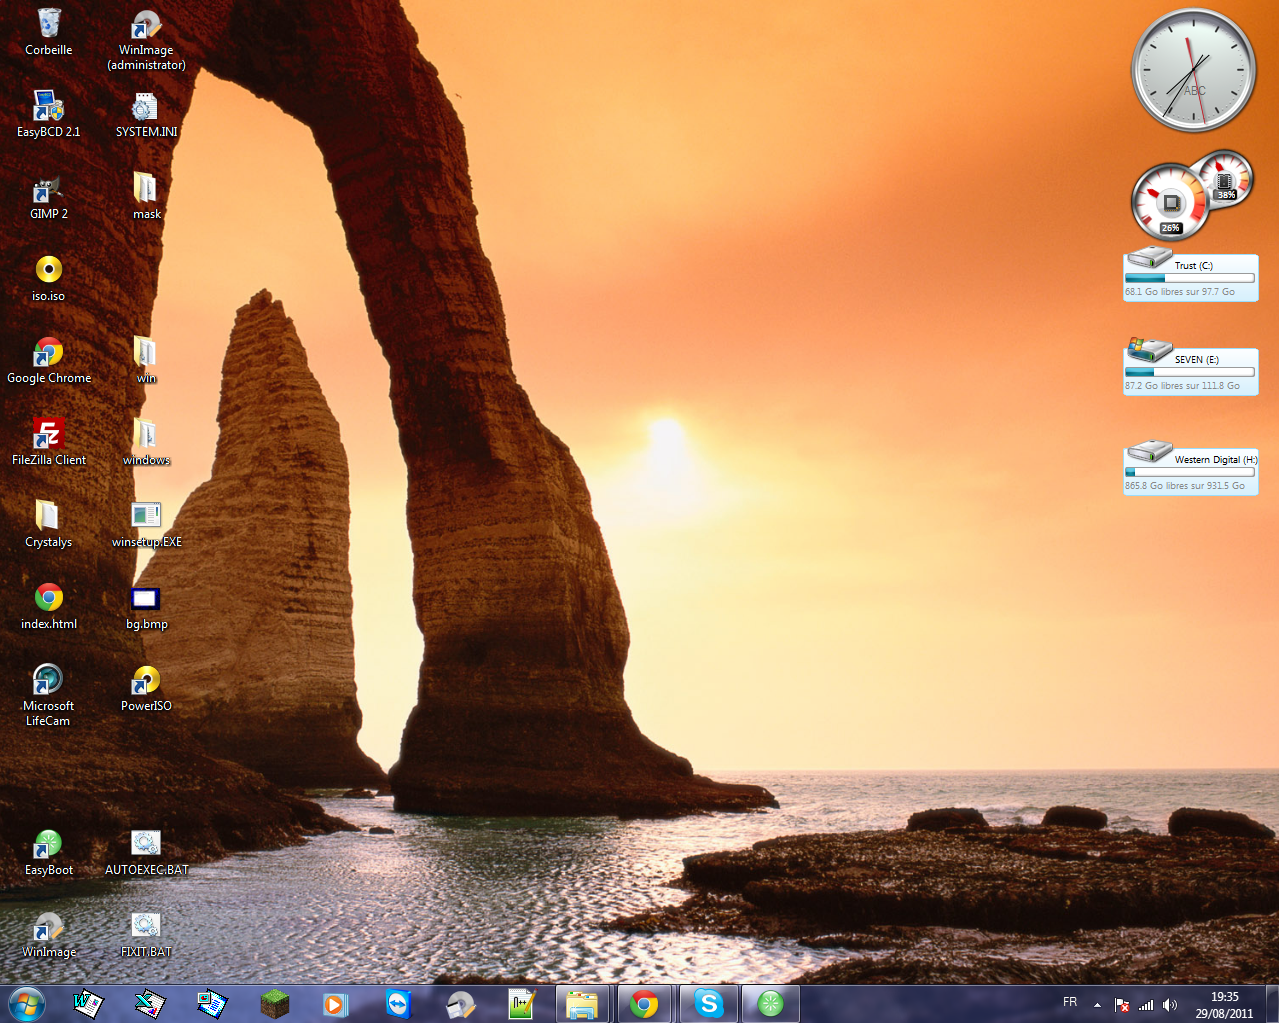Open Windows Media Player from taskbar

coord(336,1003)
